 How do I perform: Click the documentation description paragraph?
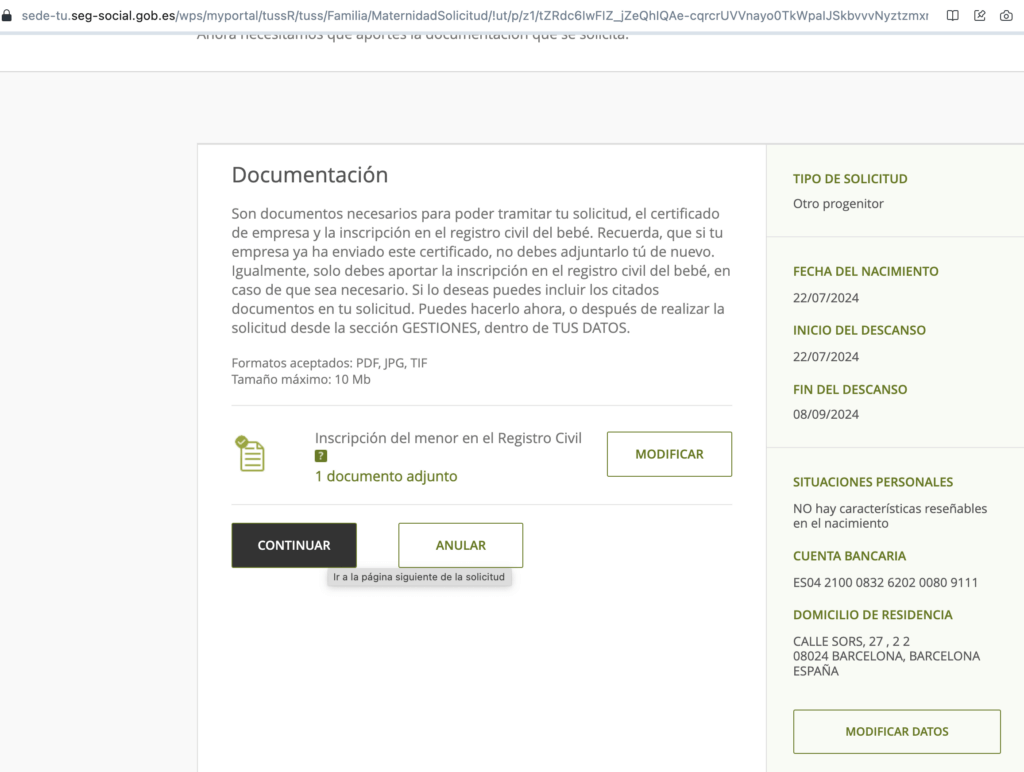(481, 271)
